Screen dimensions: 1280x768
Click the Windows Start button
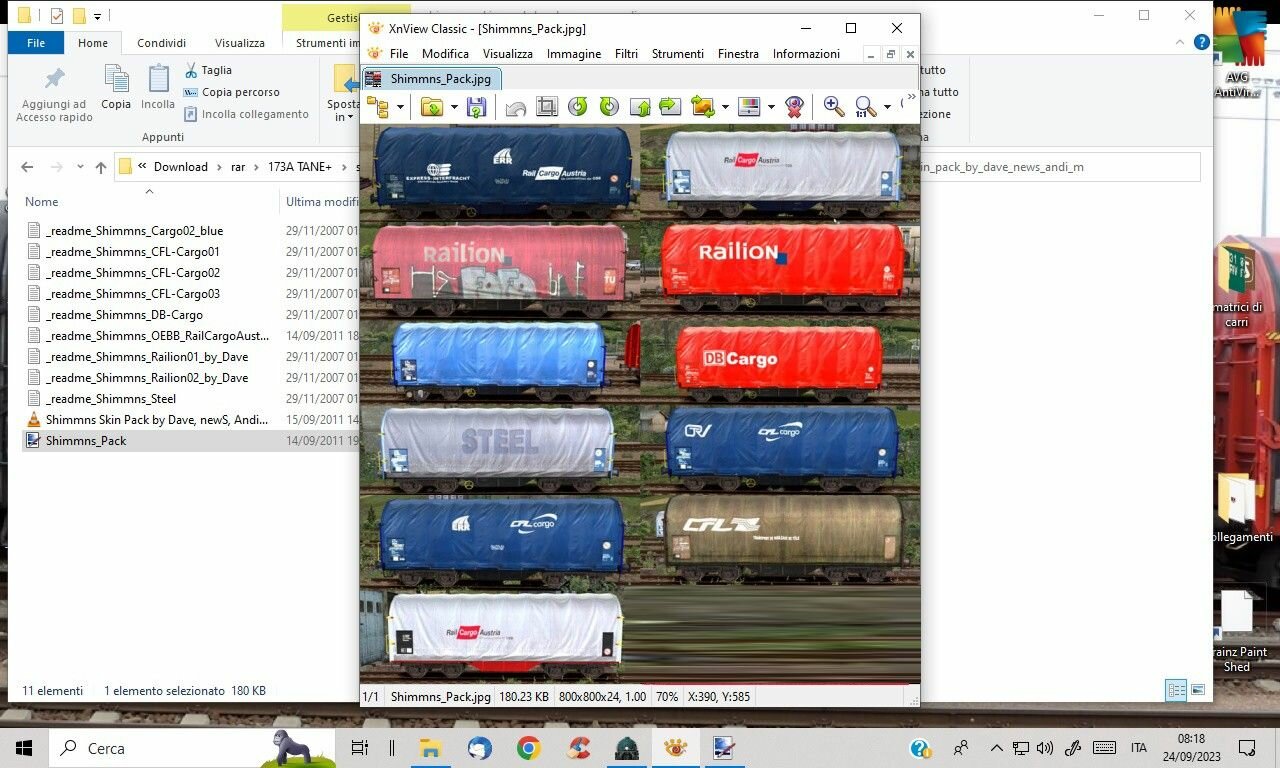coord(24,748)
